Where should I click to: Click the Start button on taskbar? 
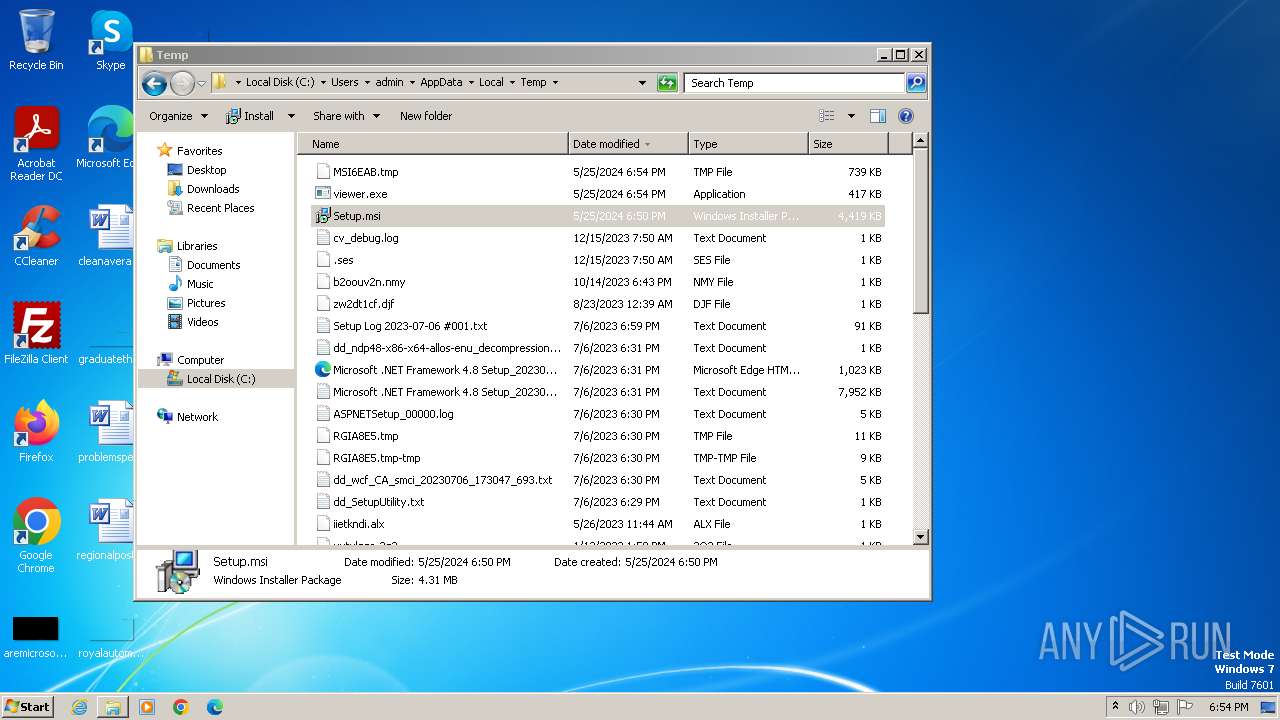tap(28, 706)
